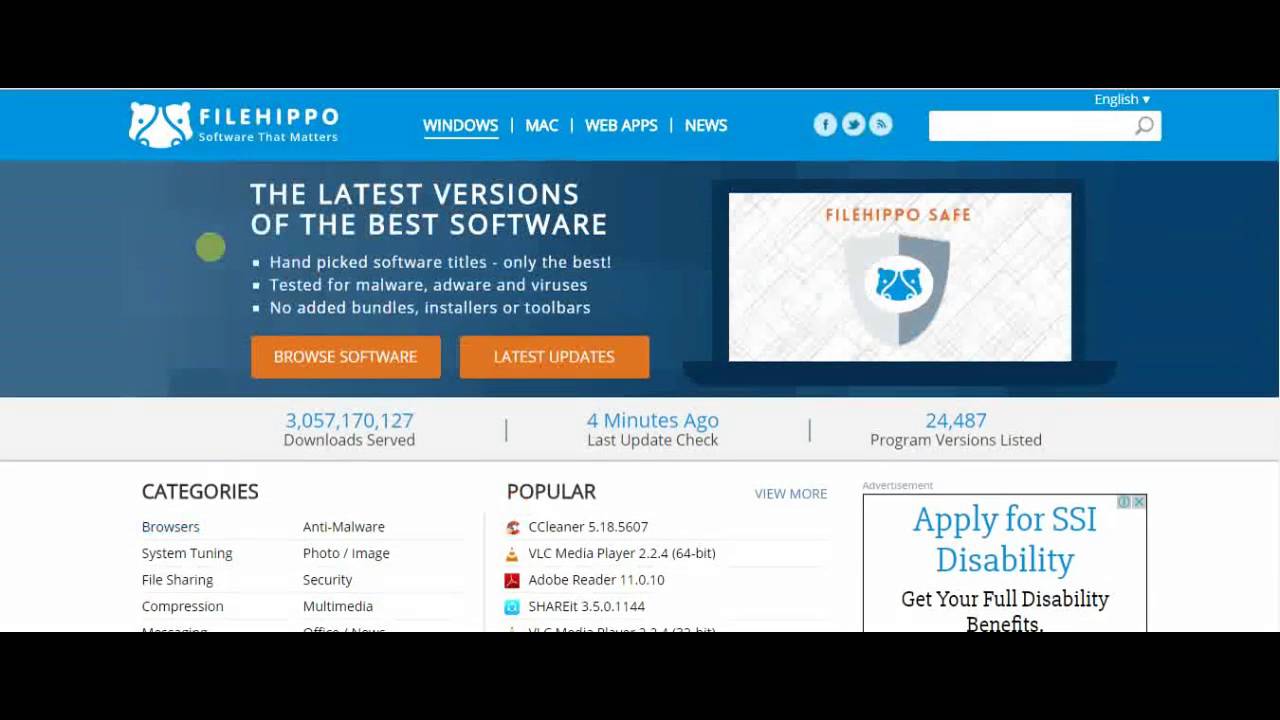Open FileHippo Twitter page icon
Screen dimensions: 1280x720
[x=853, y=124]
